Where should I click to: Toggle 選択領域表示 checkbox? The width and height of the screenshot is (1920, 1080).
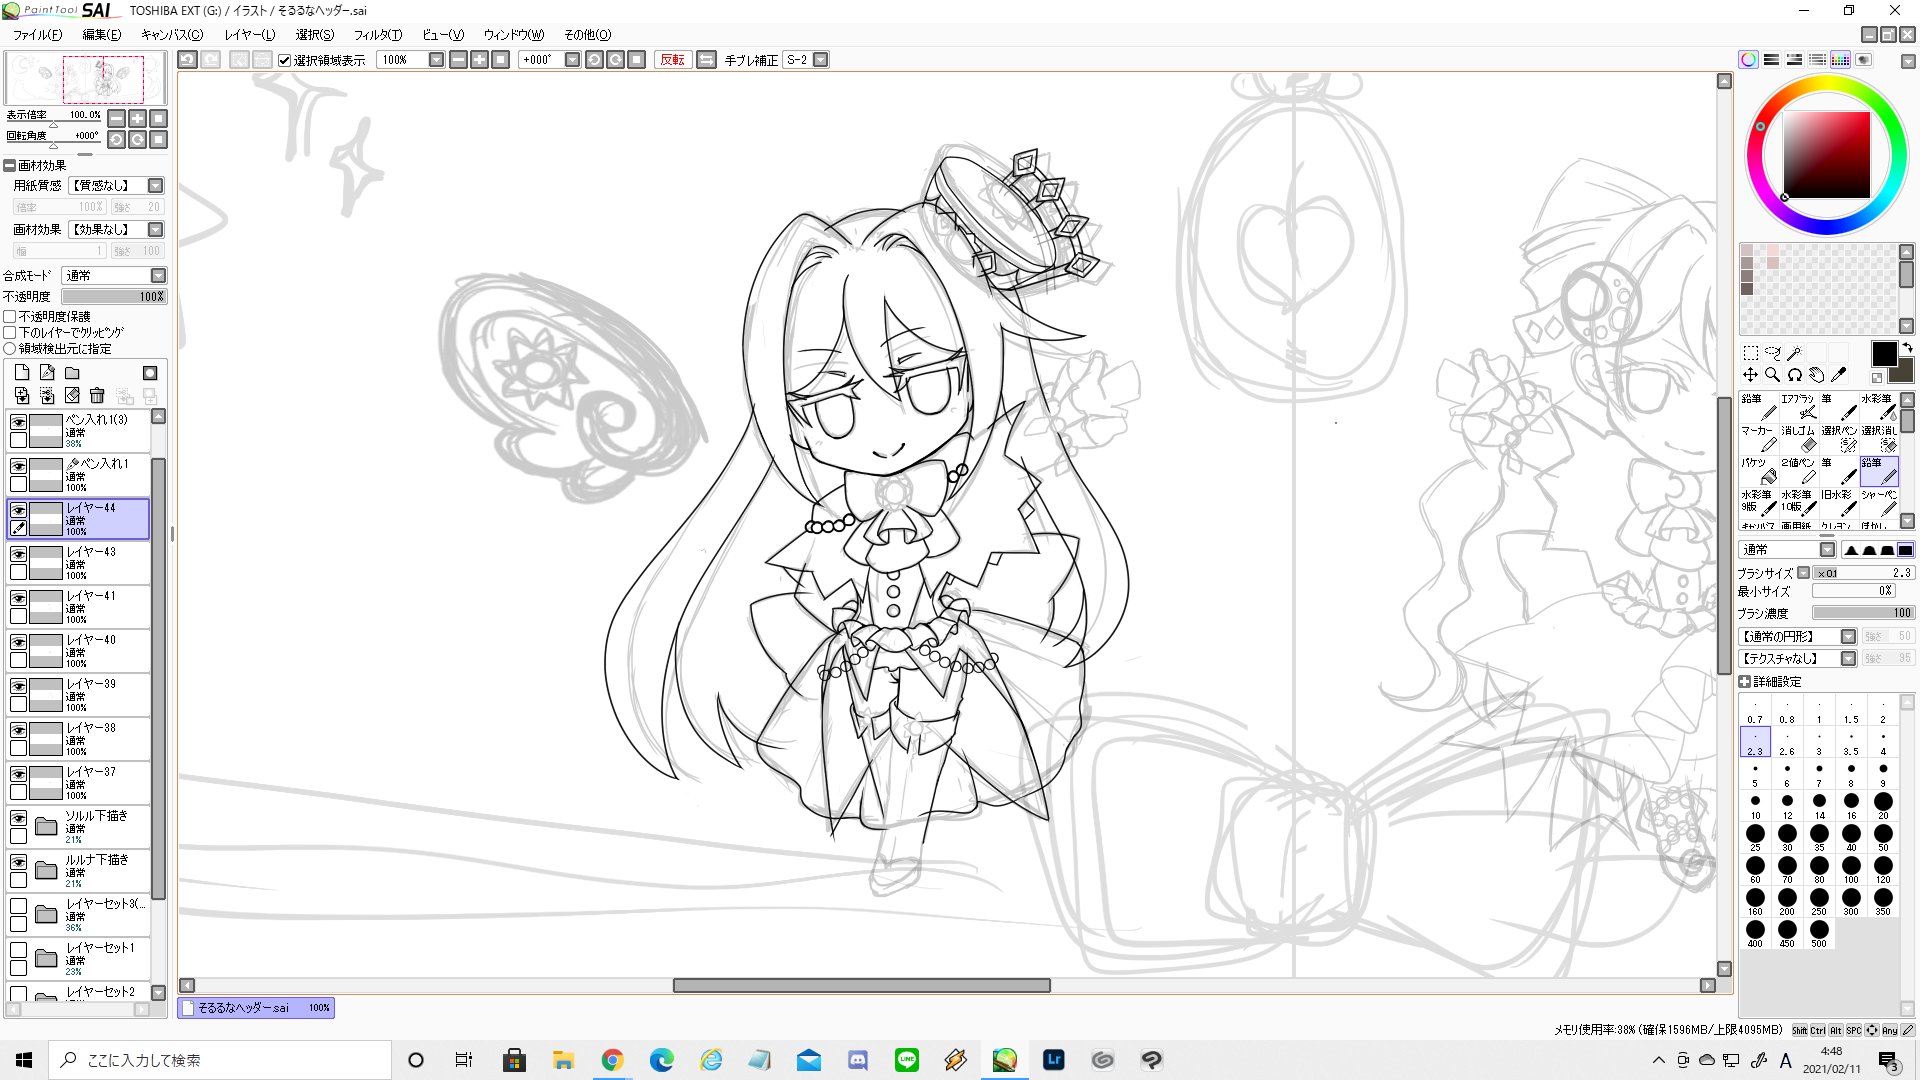pyautogui.click(x=285, y=60)
